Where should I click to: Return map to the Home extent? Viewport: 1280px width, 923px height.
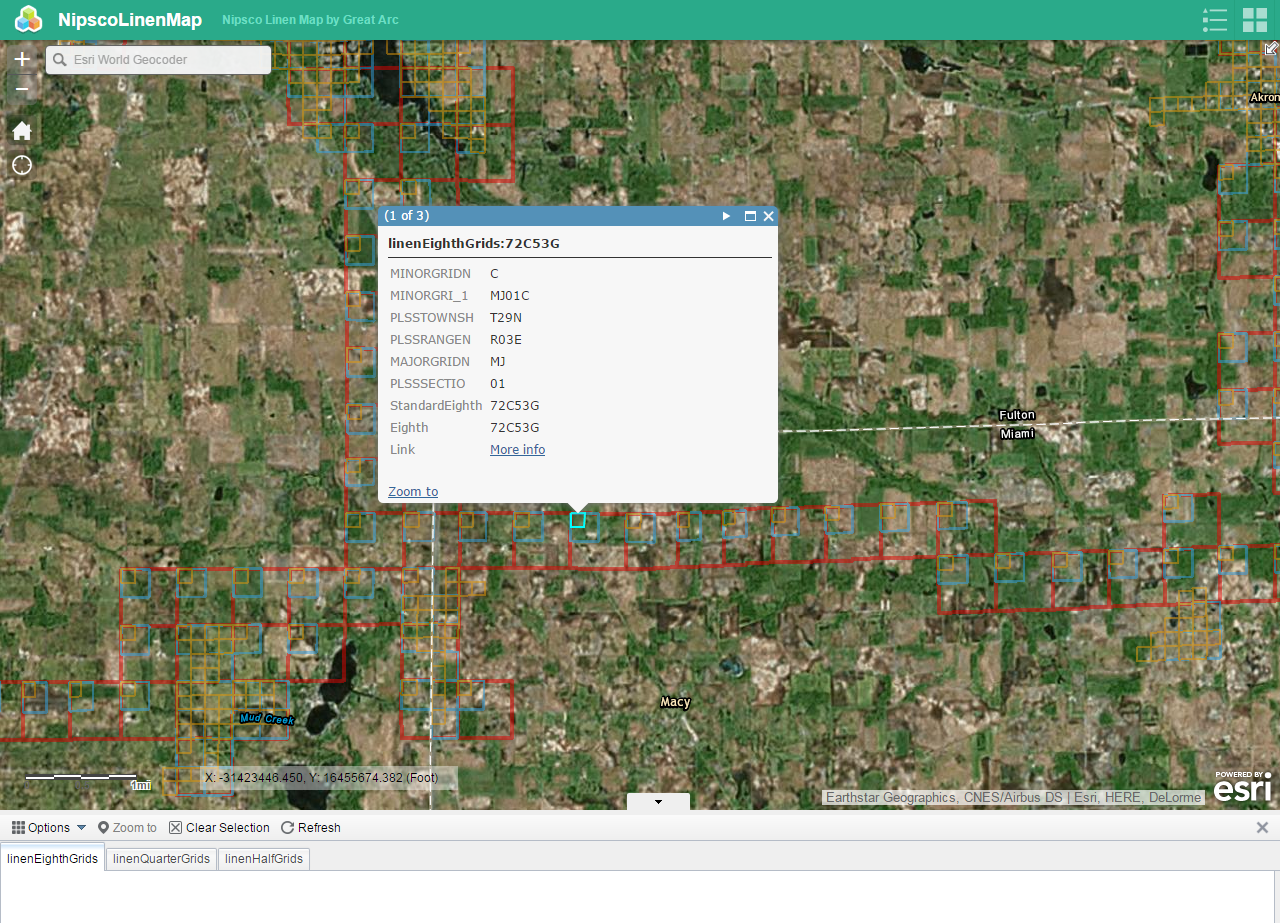click(x=22, y=131)
